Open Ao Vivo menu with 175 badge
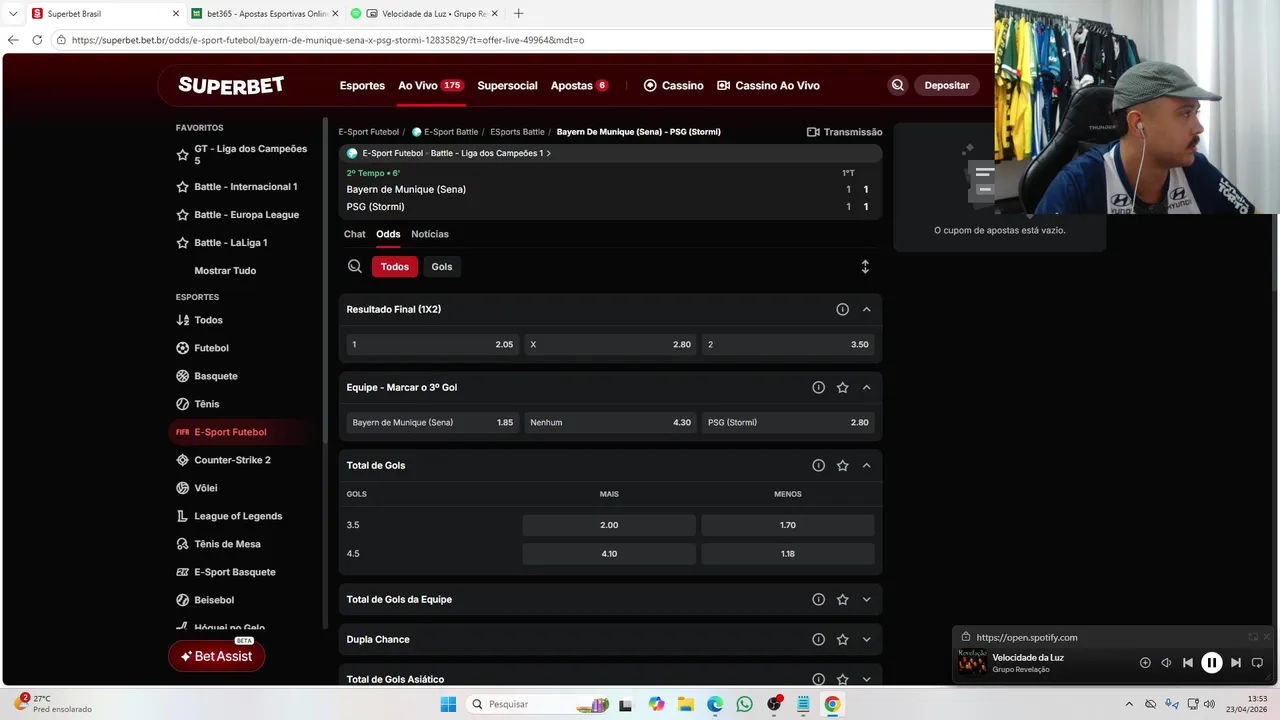The width and height of the screenshot is (1280, 720). click(x=430, y=86)
